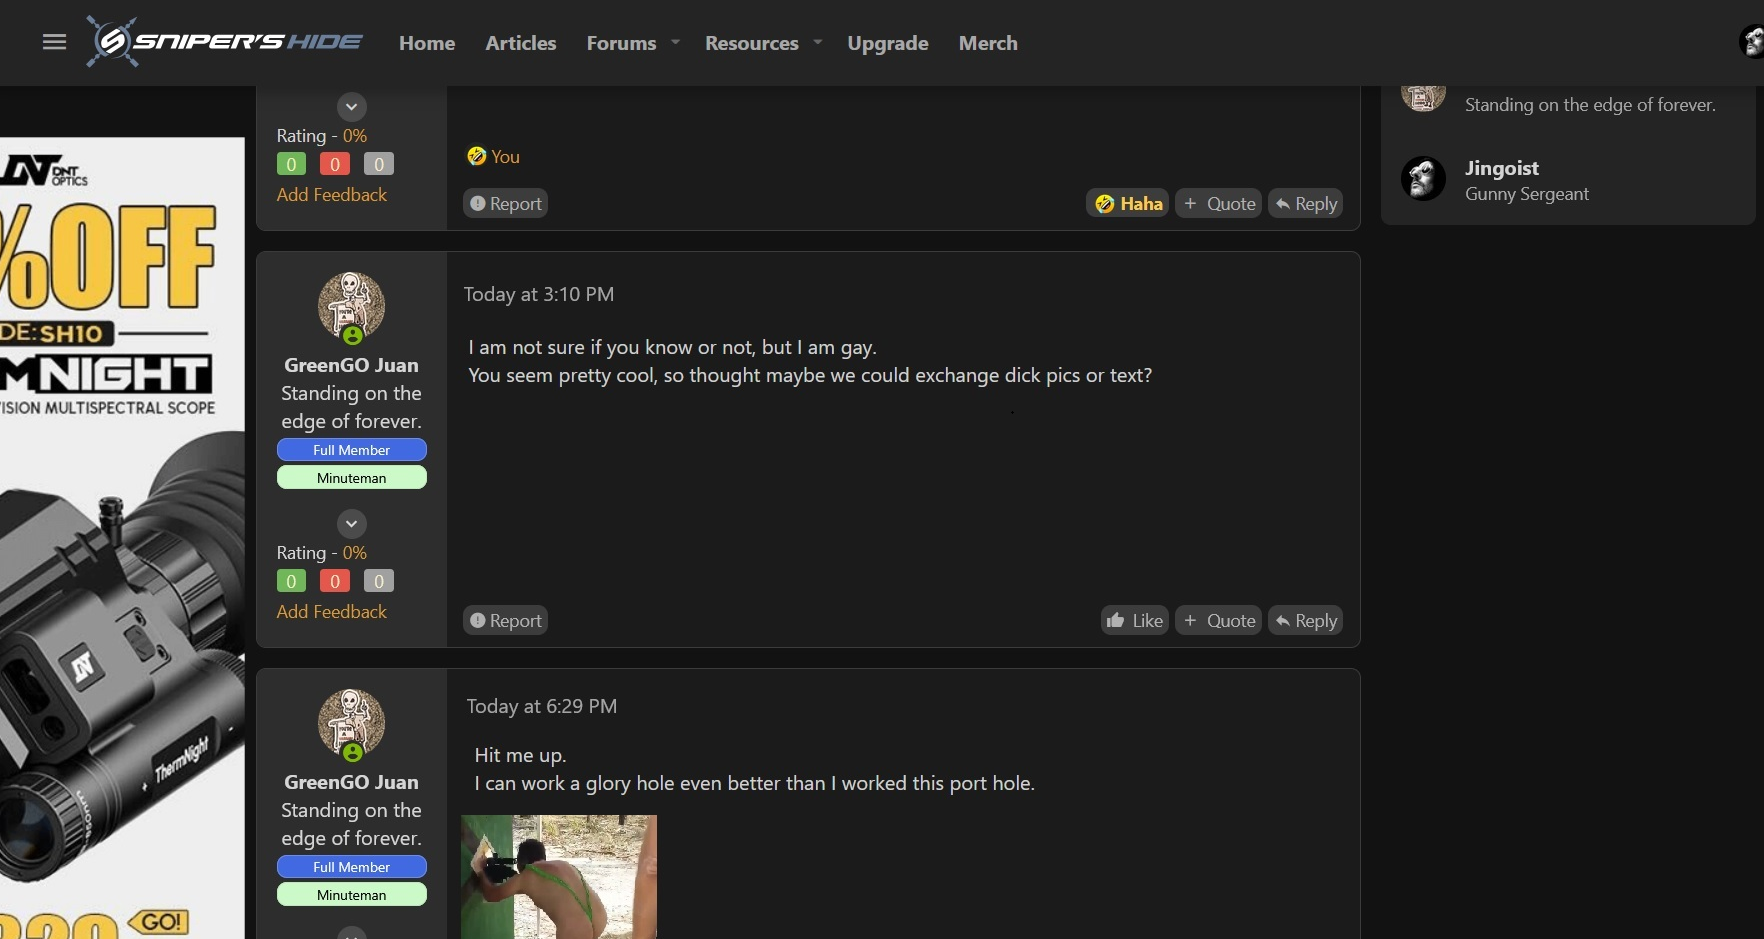The width and height of the screenshot is (1764, 939).
Task: Click Jingoist avatar in sidebar
Action: tap(1423, 179)
